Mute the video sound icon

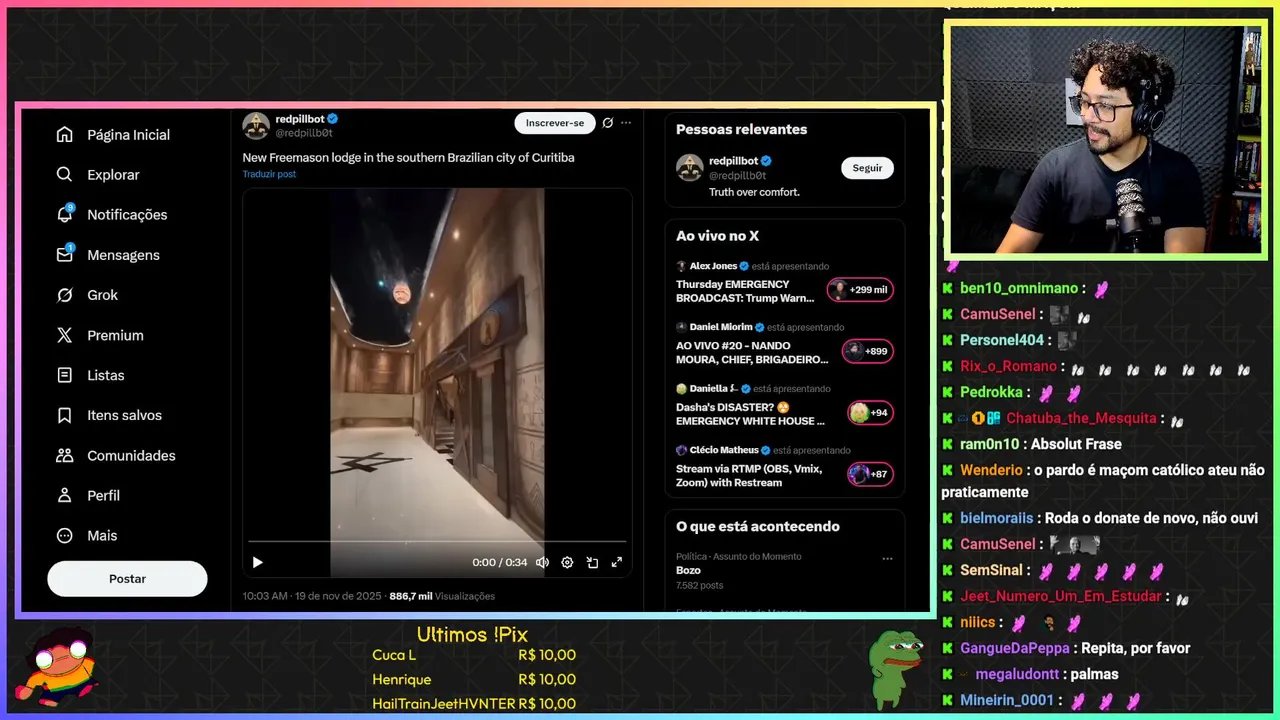click(542, 562)
